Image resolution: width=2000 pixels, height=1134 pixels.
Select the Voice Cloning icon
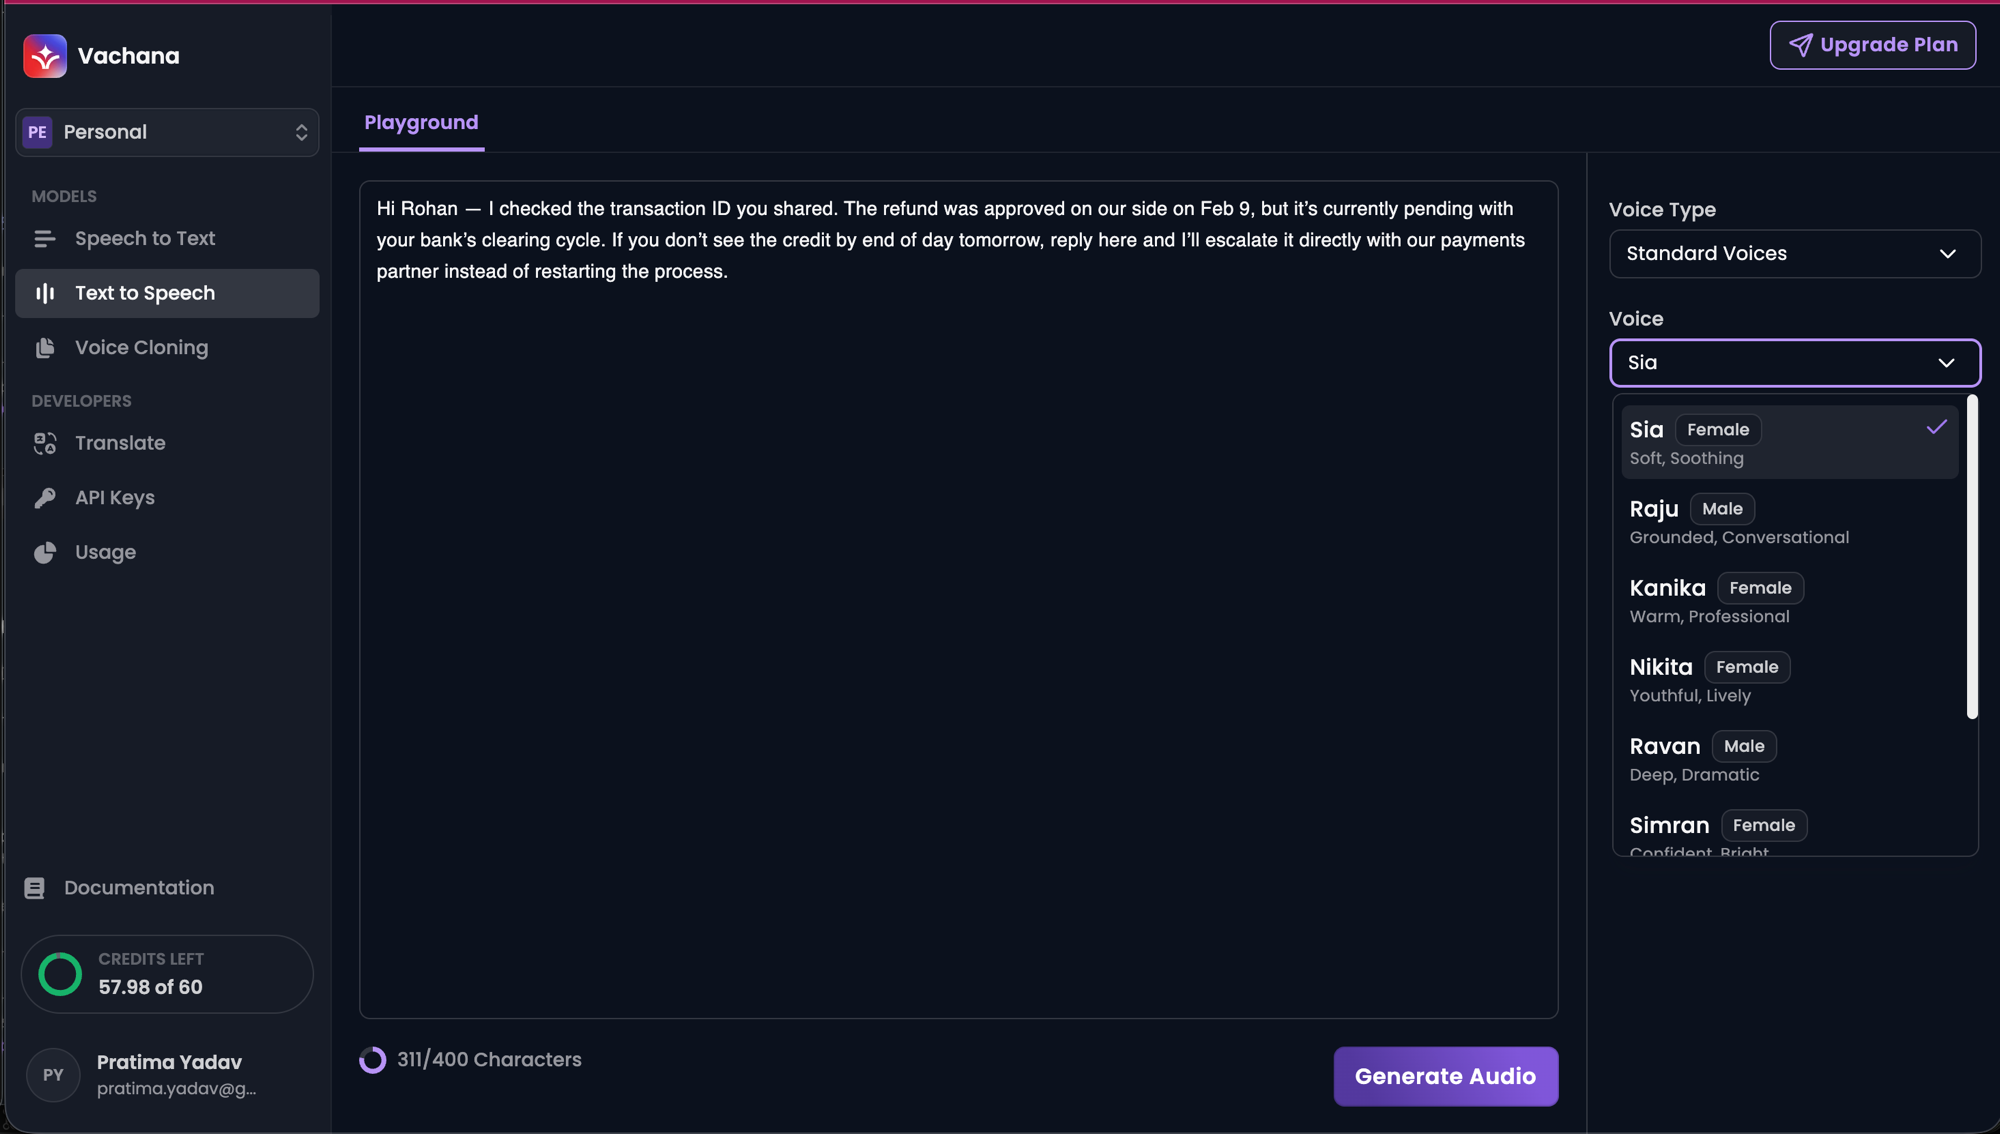[45, 348]
